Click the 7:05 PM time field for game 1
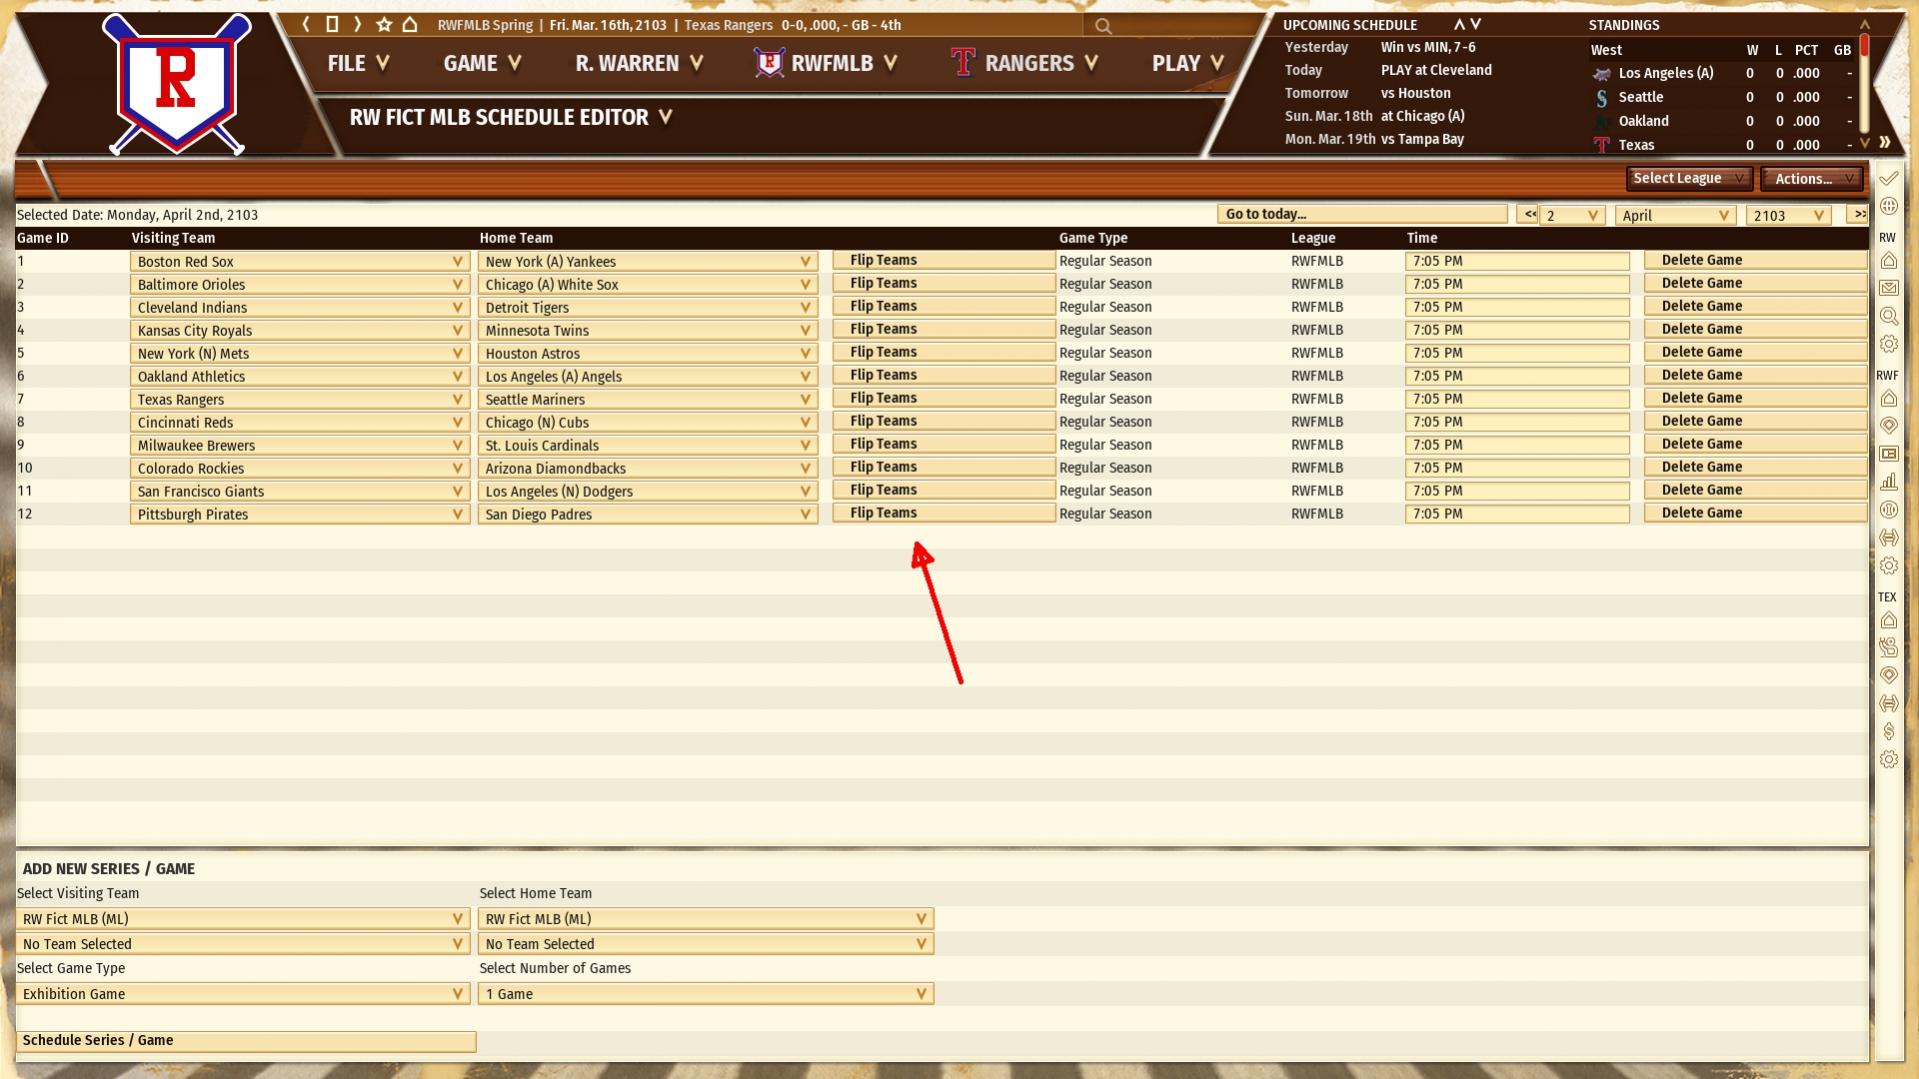This screenshot has height=1079, width=1919. [x=1517, y=261]
